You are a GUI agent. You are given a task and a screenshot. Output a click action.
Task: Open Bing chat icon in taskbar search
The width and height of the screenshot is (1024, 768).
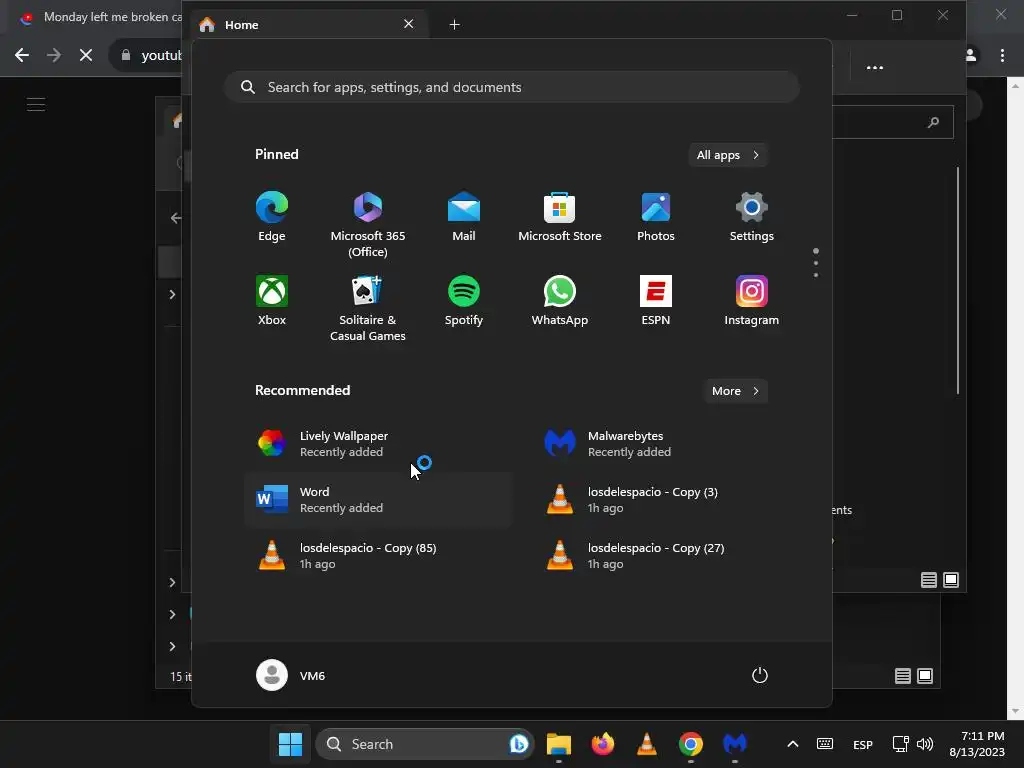tap(519, 744)
